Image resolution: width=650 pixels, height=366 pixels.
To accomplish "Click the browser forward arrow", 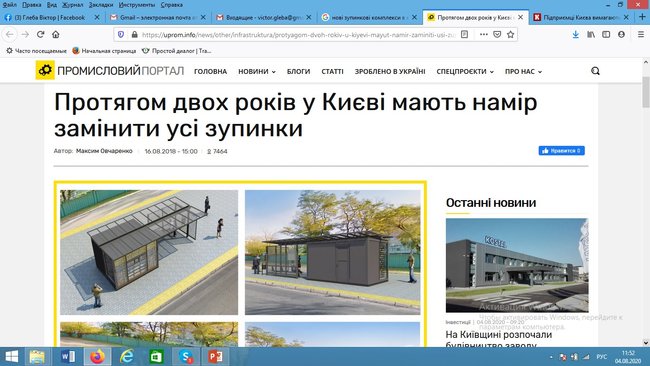I will point(25,34).
